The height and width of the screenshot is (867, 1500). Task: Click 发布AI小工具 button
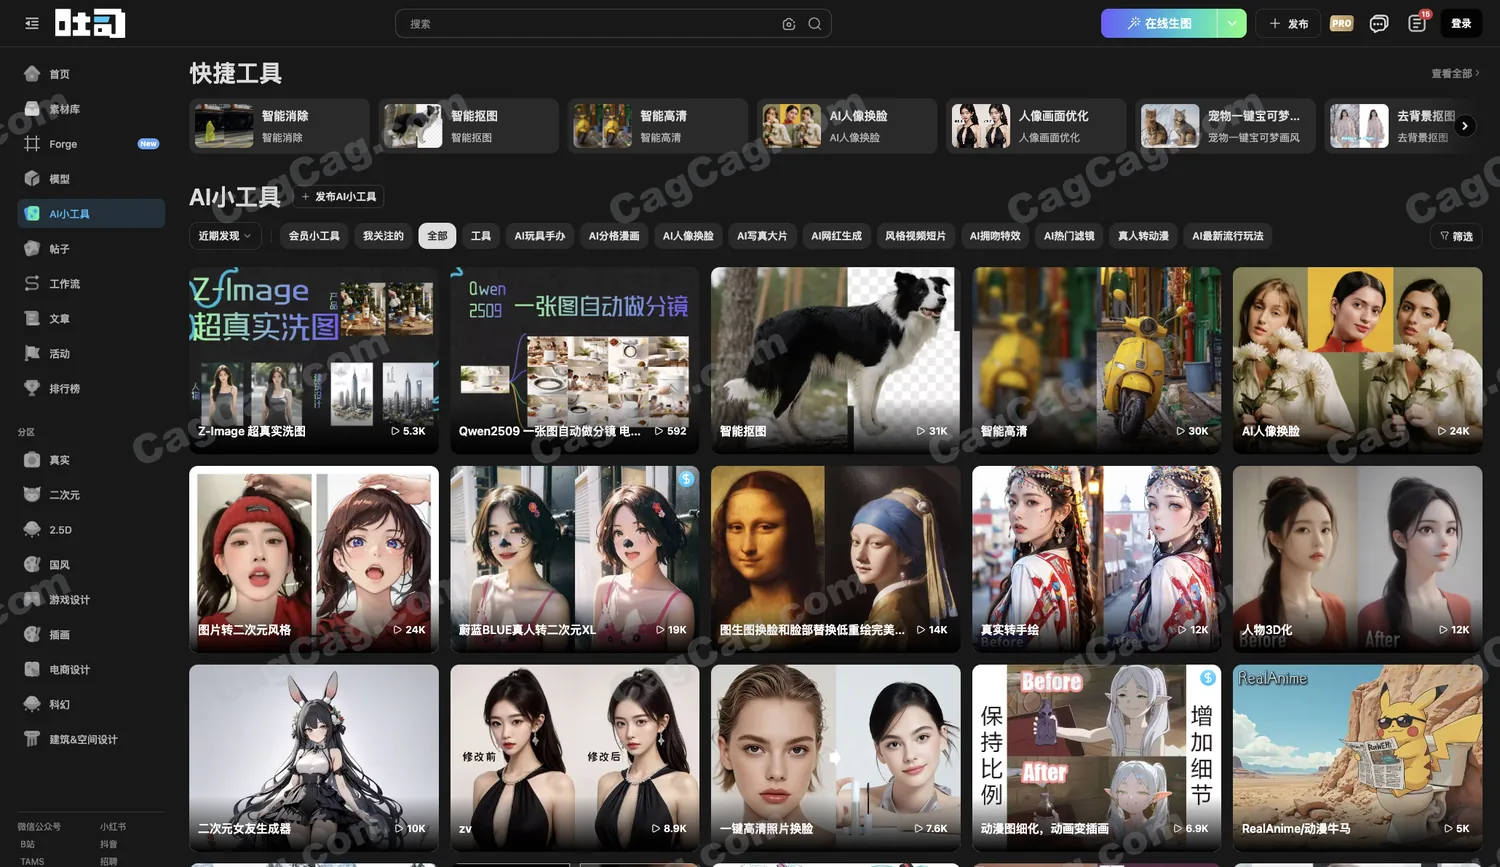(339, 197)
